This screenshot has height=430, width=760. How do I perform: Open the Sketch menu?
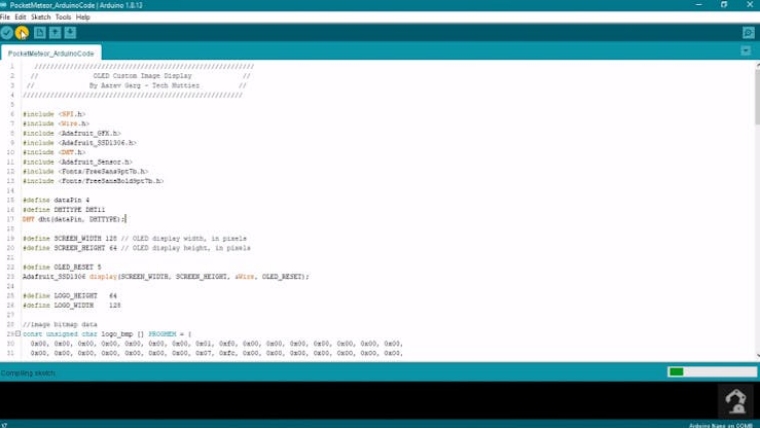pos(40,17)
